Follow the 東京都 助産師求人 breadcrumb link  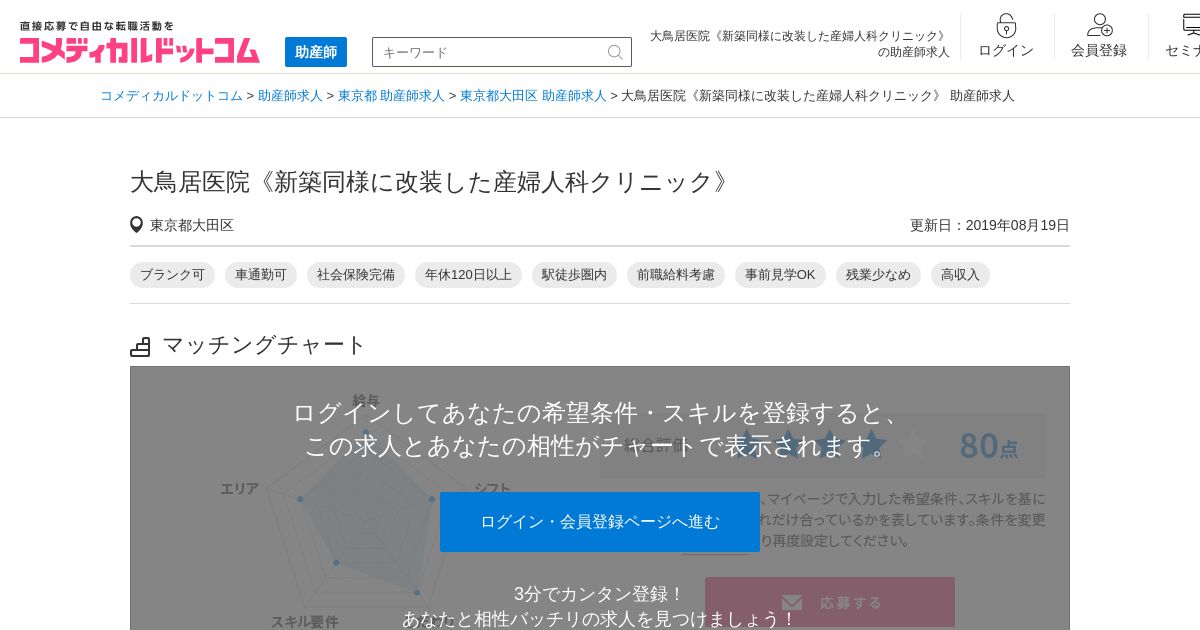[x=391, y=96]
